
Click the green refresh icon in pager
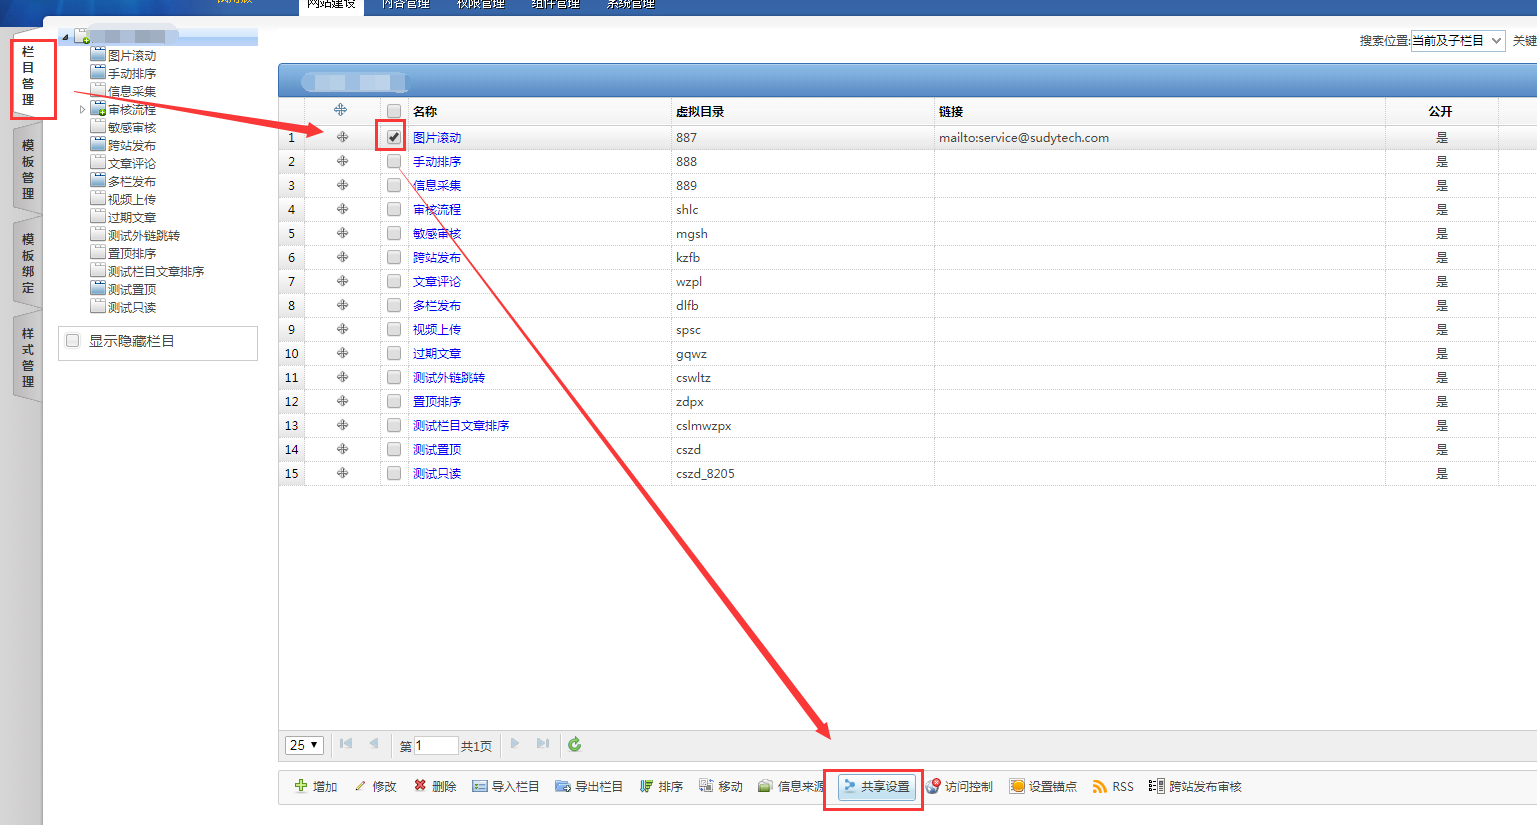click(x=574, y=744)
